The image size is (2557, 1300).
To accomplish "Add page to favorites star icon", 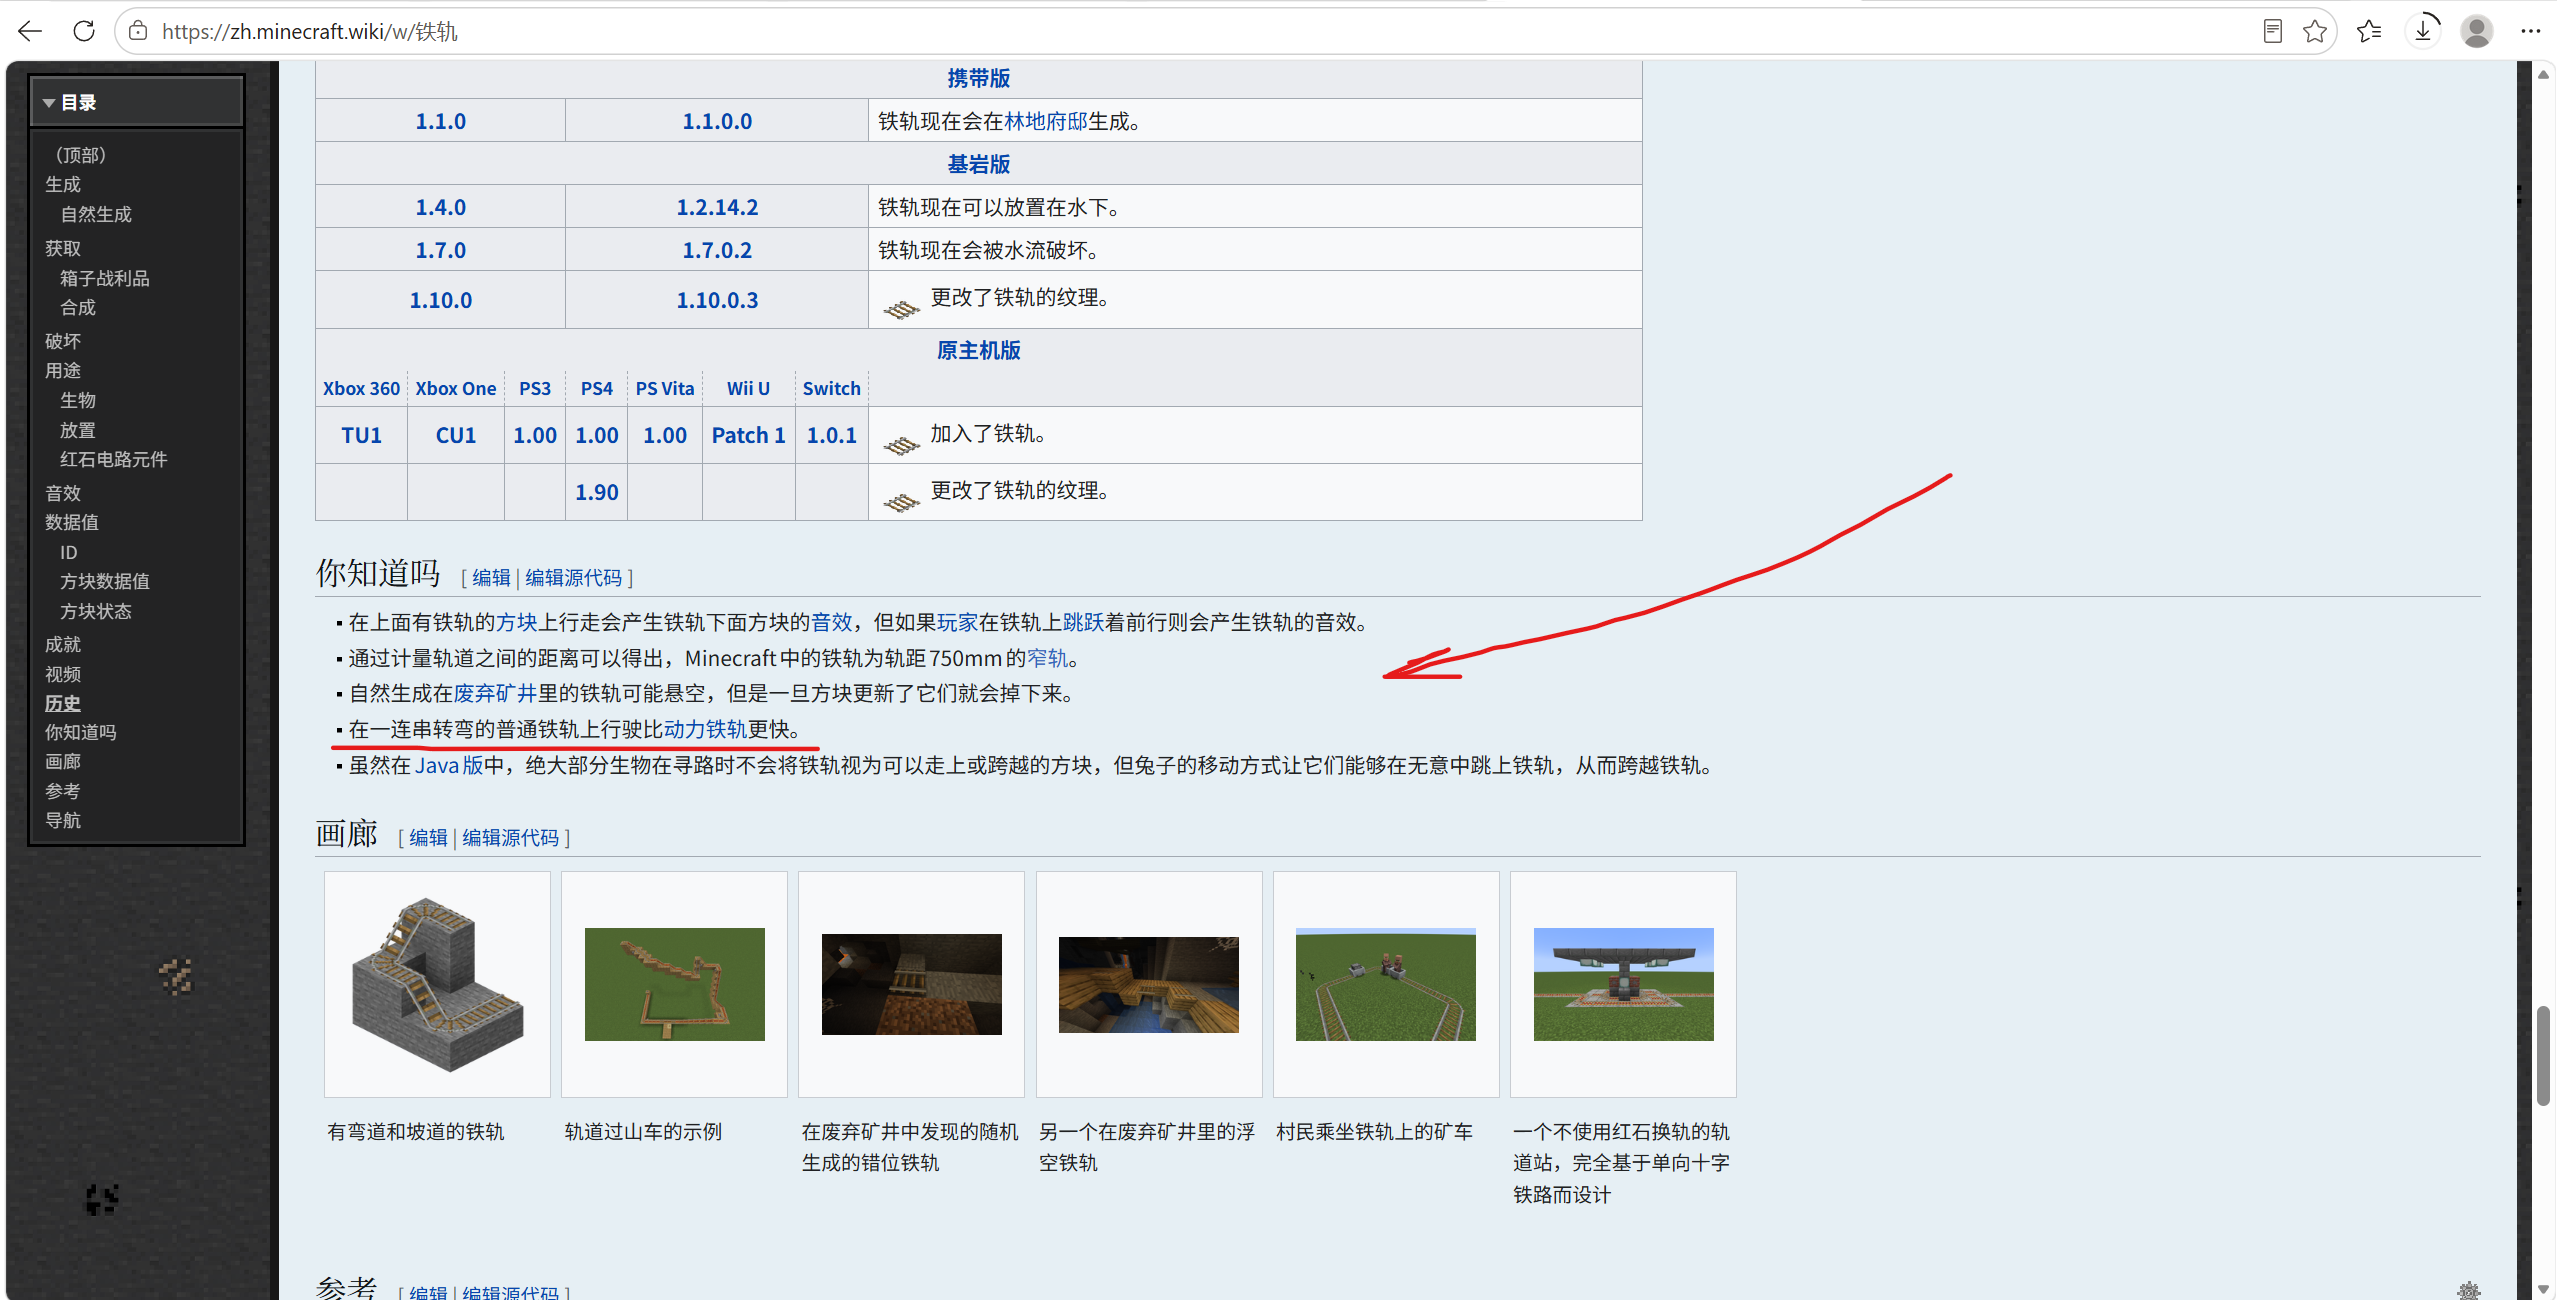I will point(2315,31).
